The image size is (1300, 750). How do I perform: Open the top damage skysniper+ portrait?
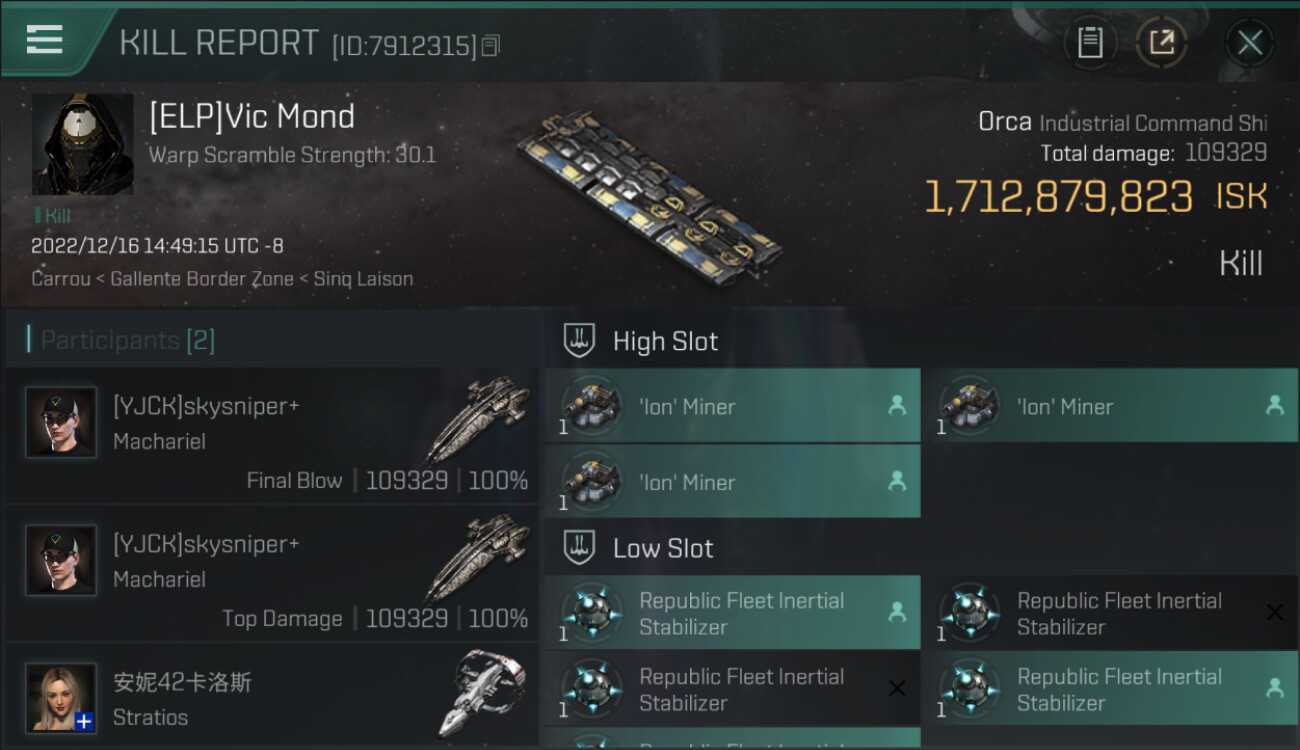tap(61, 560)
